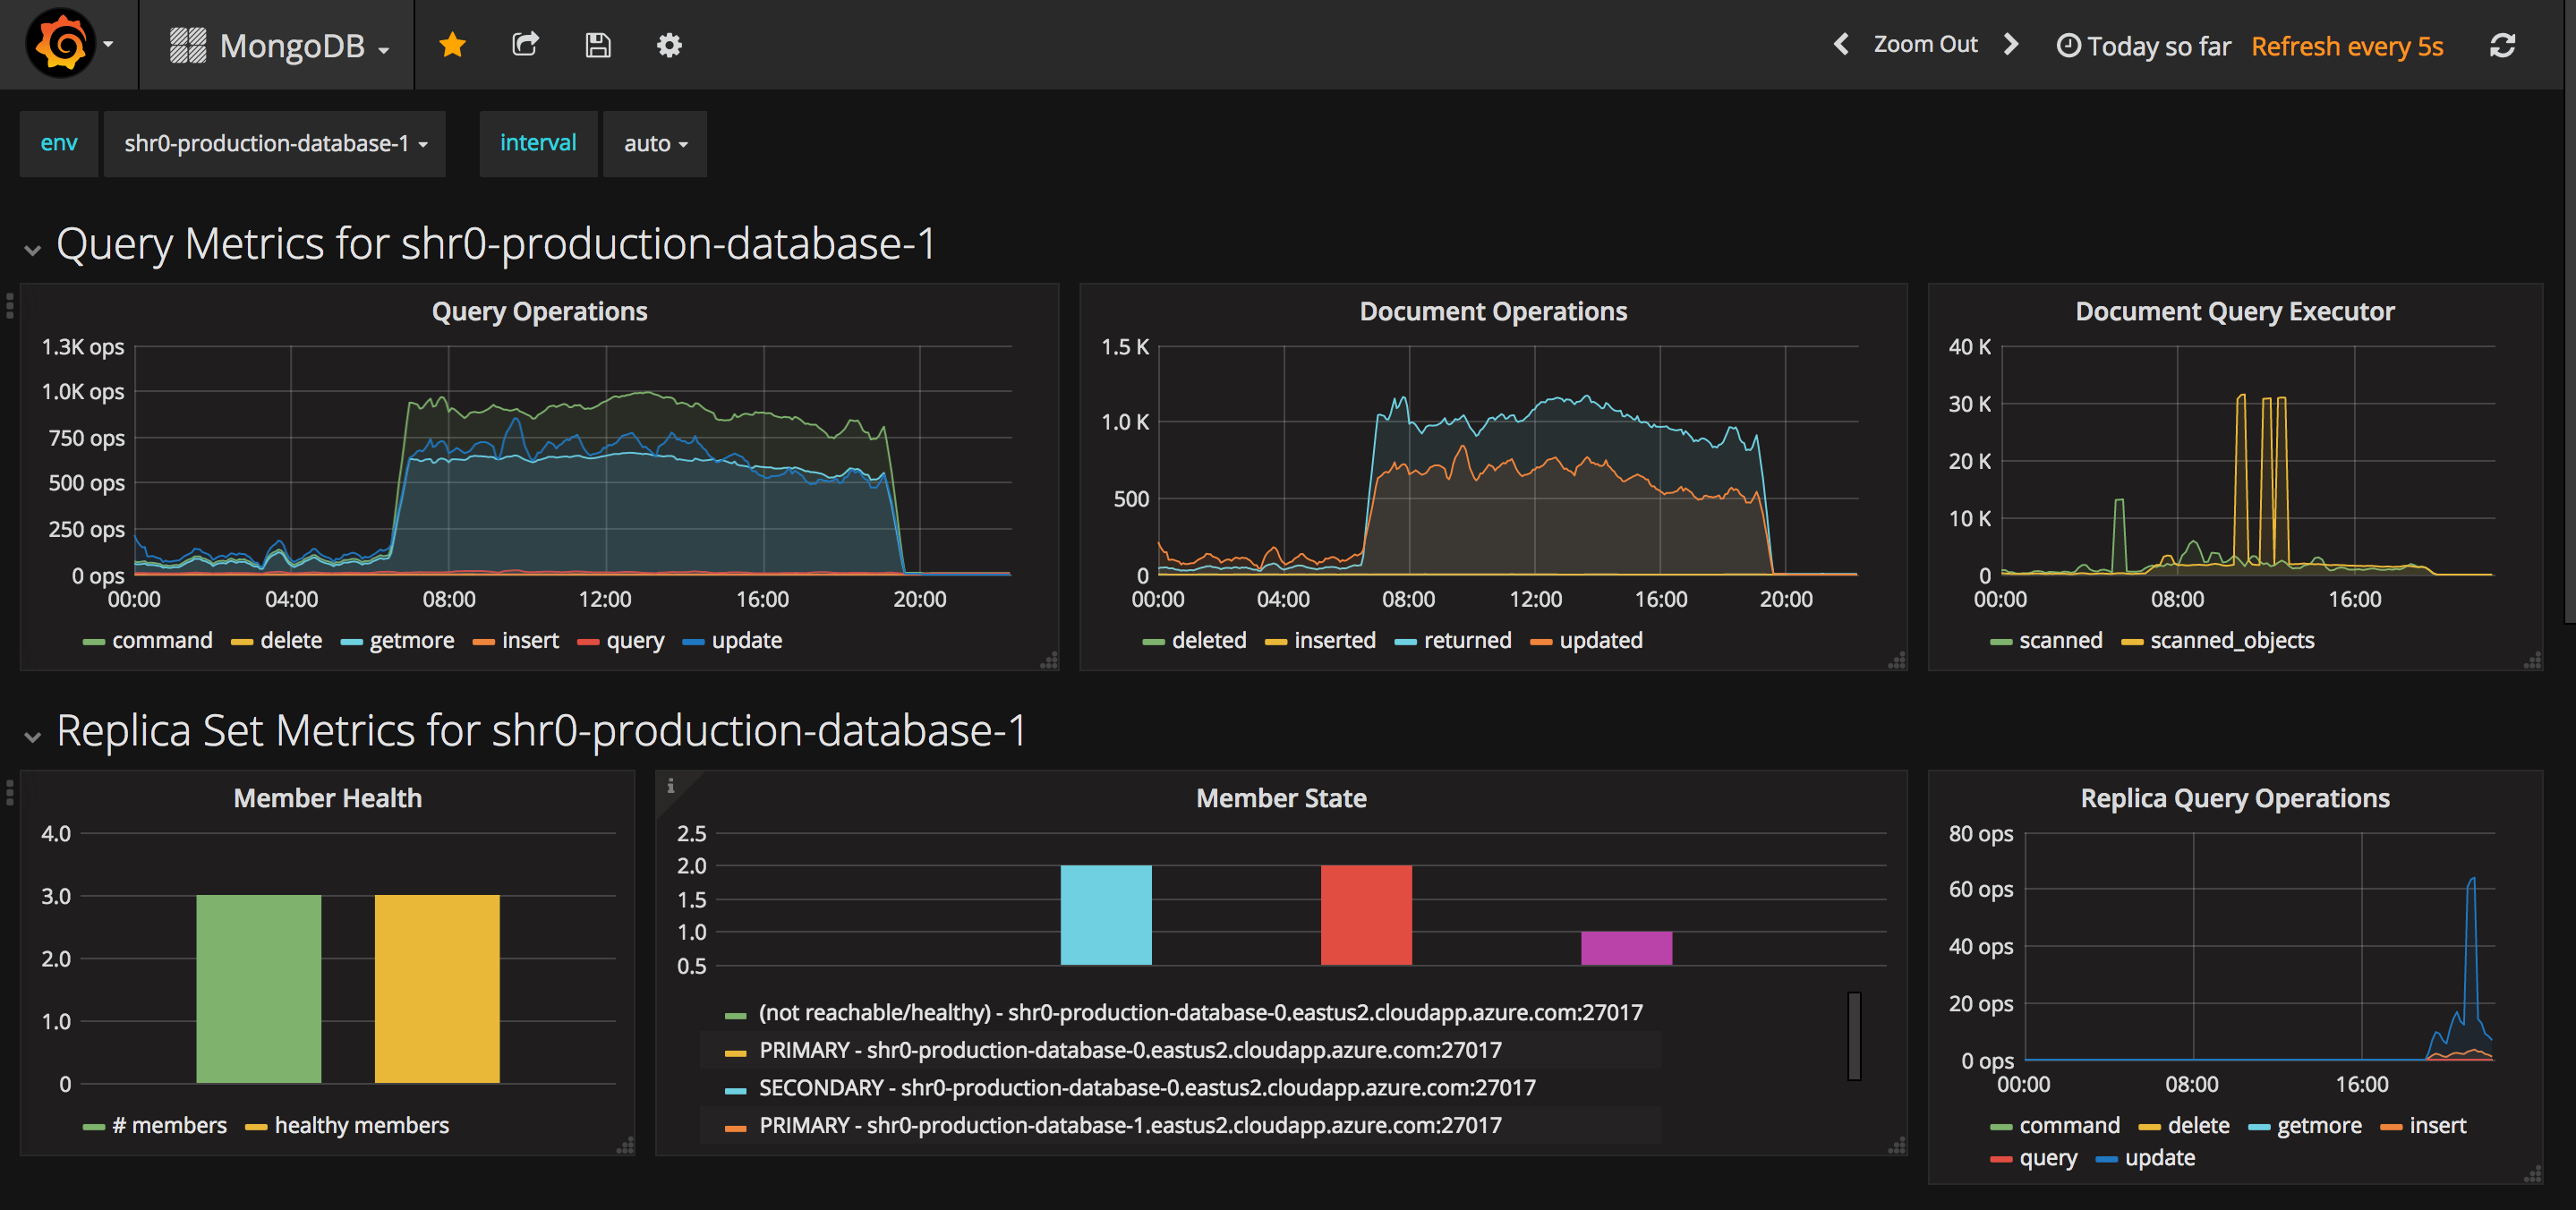Open the interval auto dropdown
This screenshot has width=2576, height=1210.
pyautogui.click(x=655, y=144)
